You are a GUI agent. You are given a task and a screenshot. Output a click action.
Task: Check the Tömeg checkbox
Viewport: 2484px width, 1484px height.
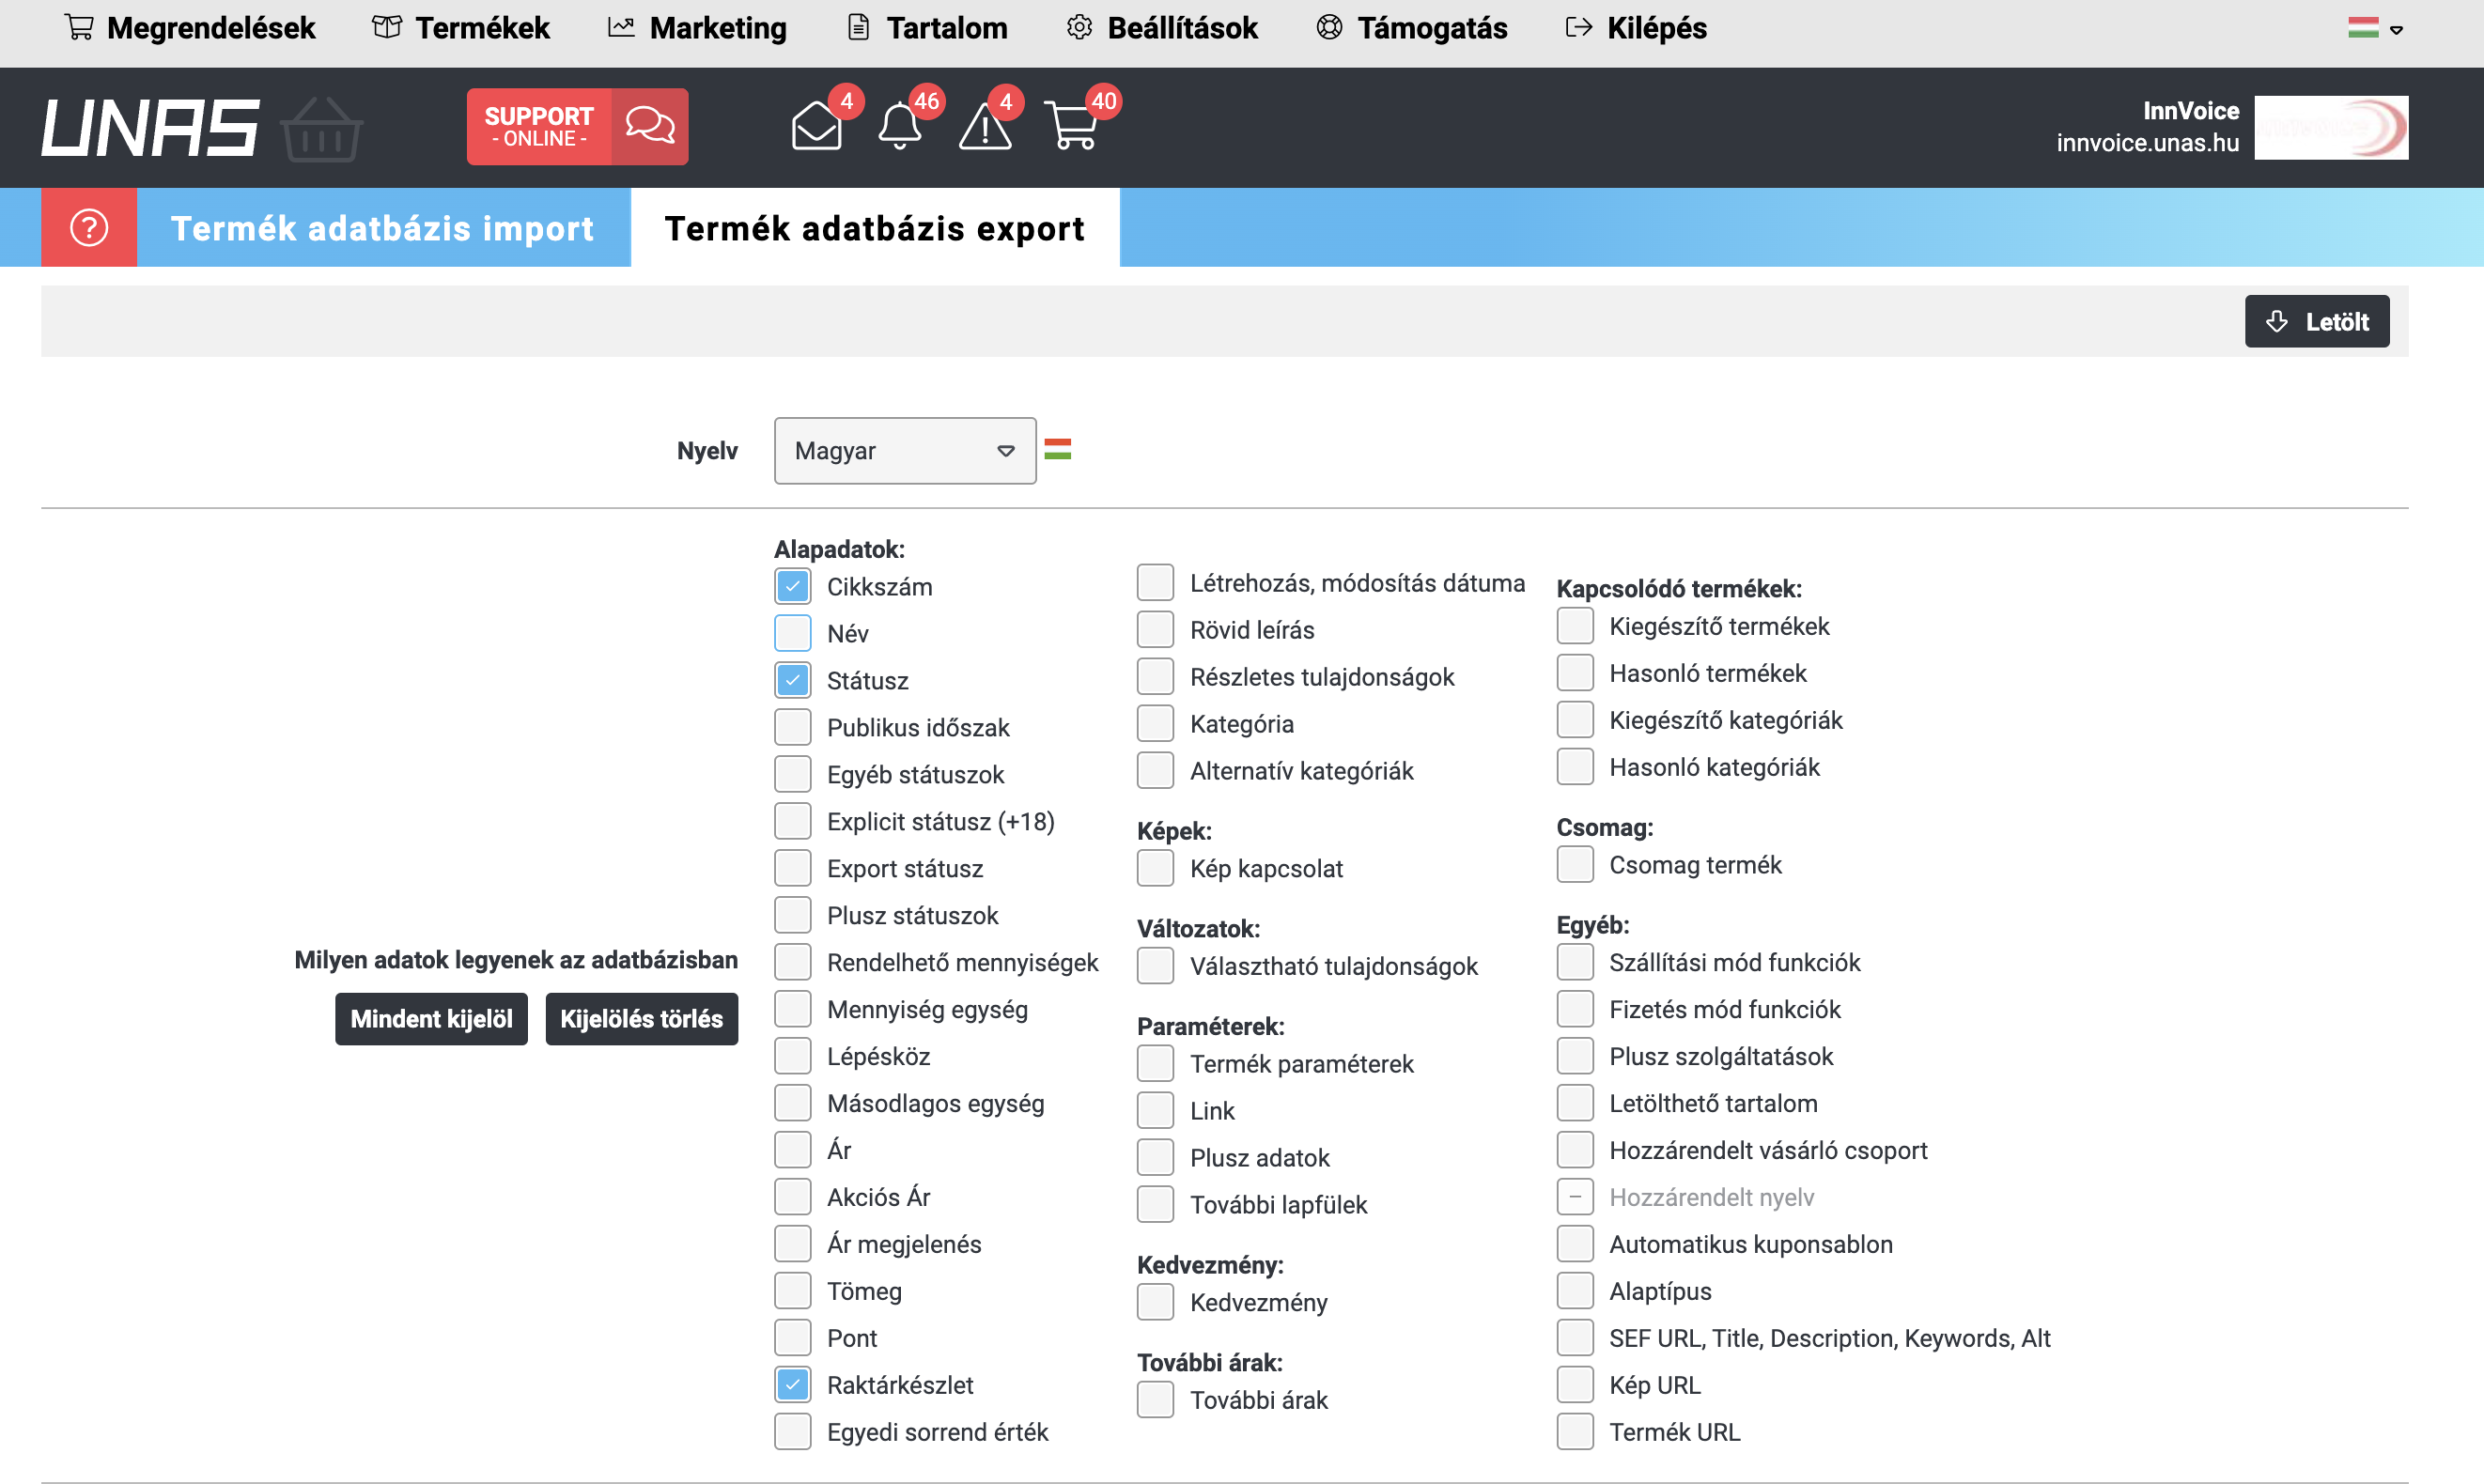coord(793,1291)
